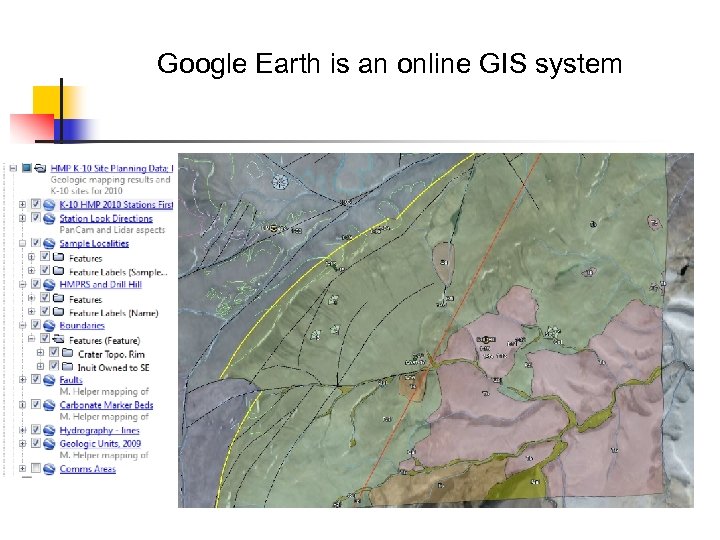Expand the Station Look Directions node
The height and width of the screenshot is (540, 720).
point(22,218)
